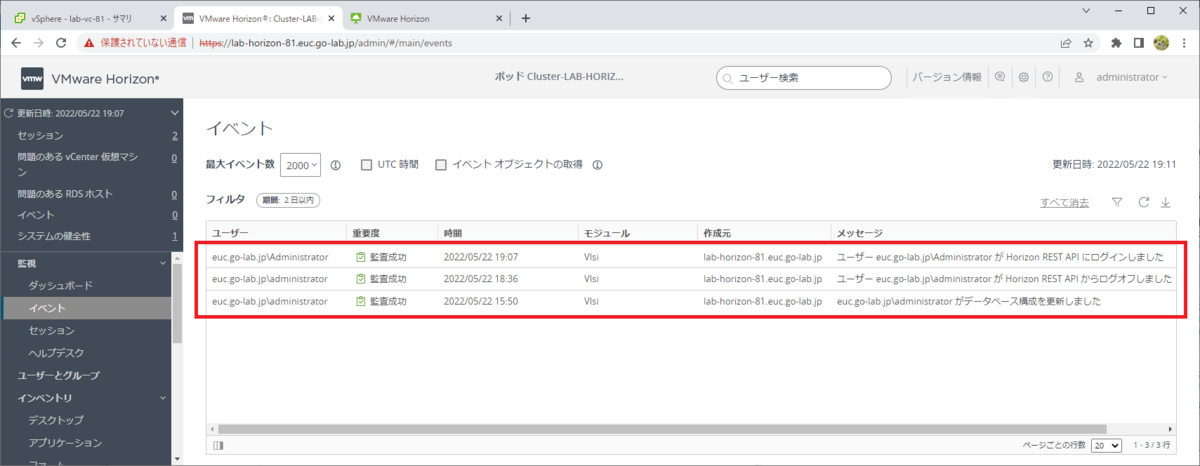Click the user icon beside administrator
1200x466 pixels.
click(x=1079, y=77)
